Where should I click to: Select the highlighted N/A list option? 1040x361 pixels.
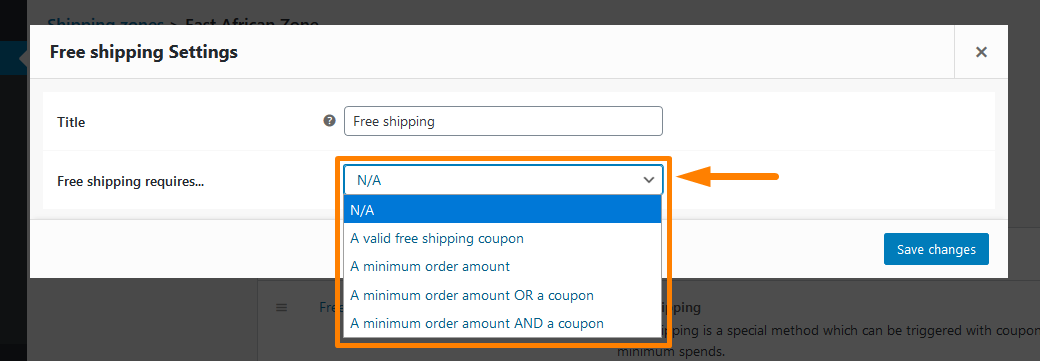(503, 210)
